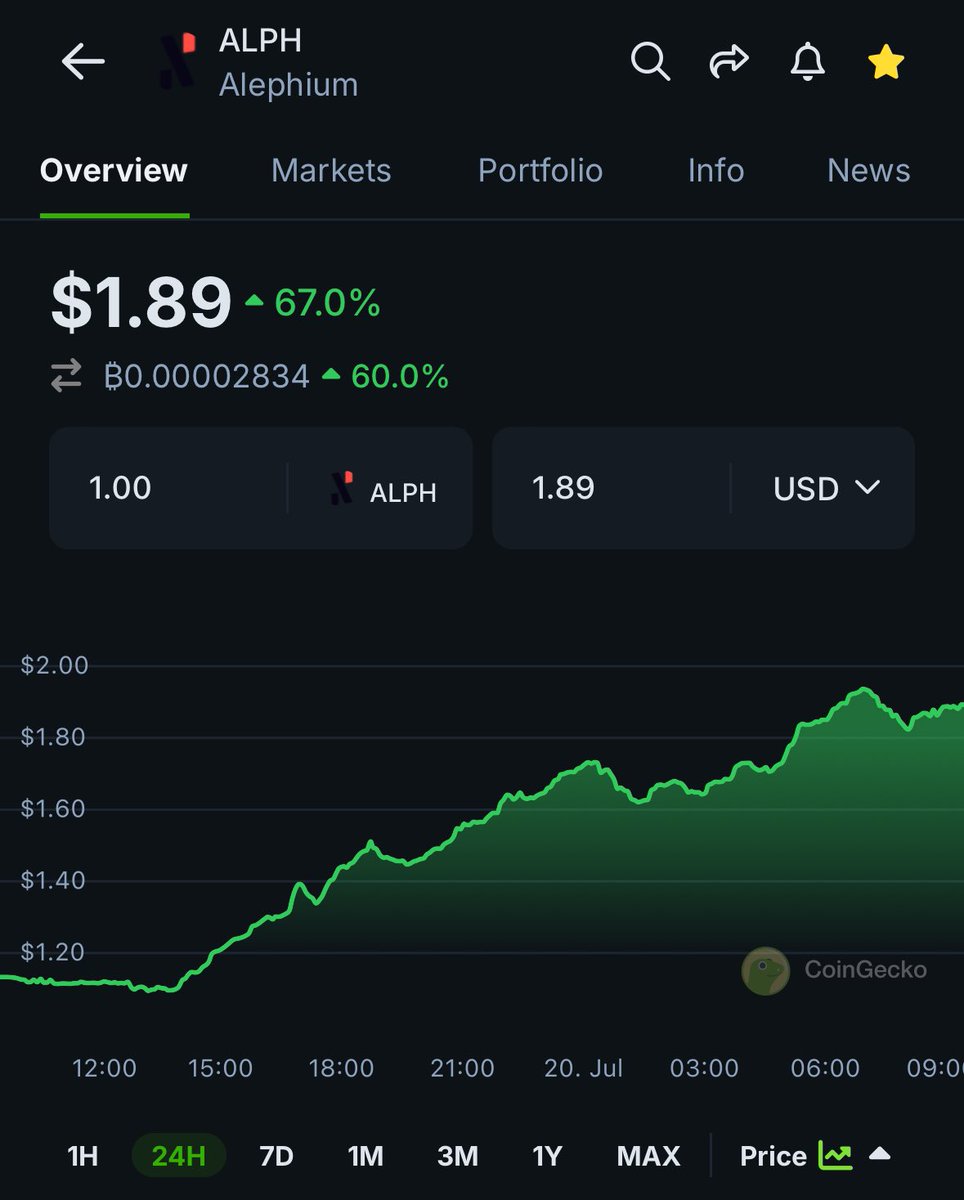Switch to the Info tab
The height and width of the screenshot is (1200, 964).
tap(716, 170)
